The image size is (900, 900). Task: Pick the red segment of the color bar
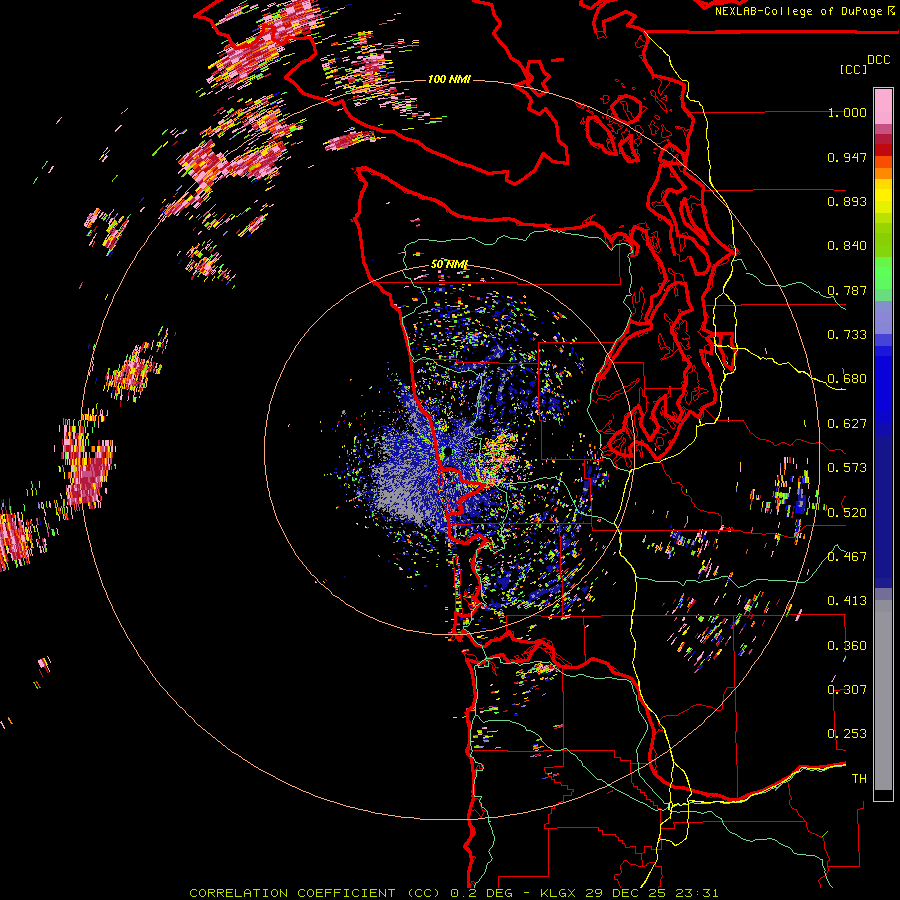coord(883,150)
